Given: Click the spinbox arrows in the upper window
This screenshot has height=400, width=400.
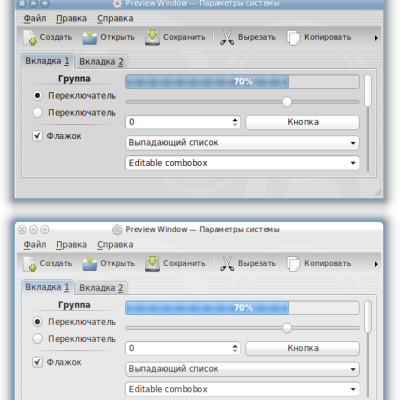Looking at the screenshot, I should (235, 122).
